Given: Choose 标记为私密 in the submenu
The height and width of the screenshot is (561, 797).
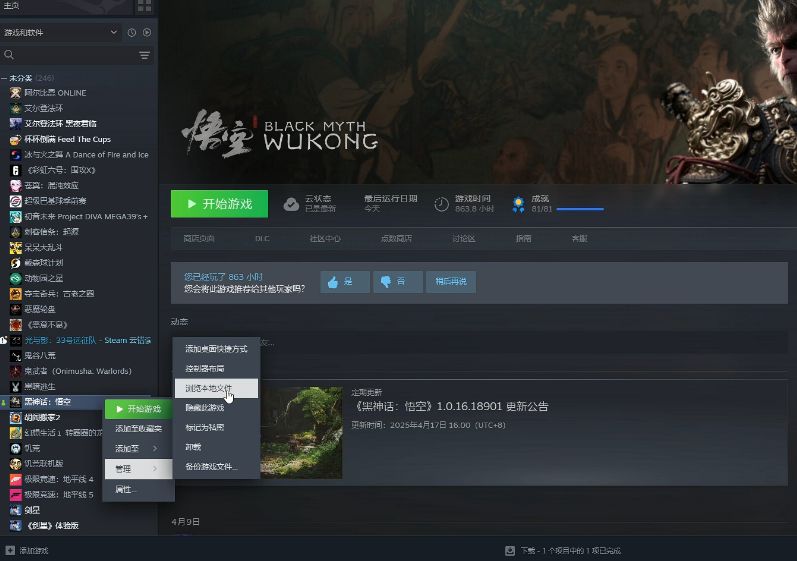Looking at the screenshot, I should 217,427.
